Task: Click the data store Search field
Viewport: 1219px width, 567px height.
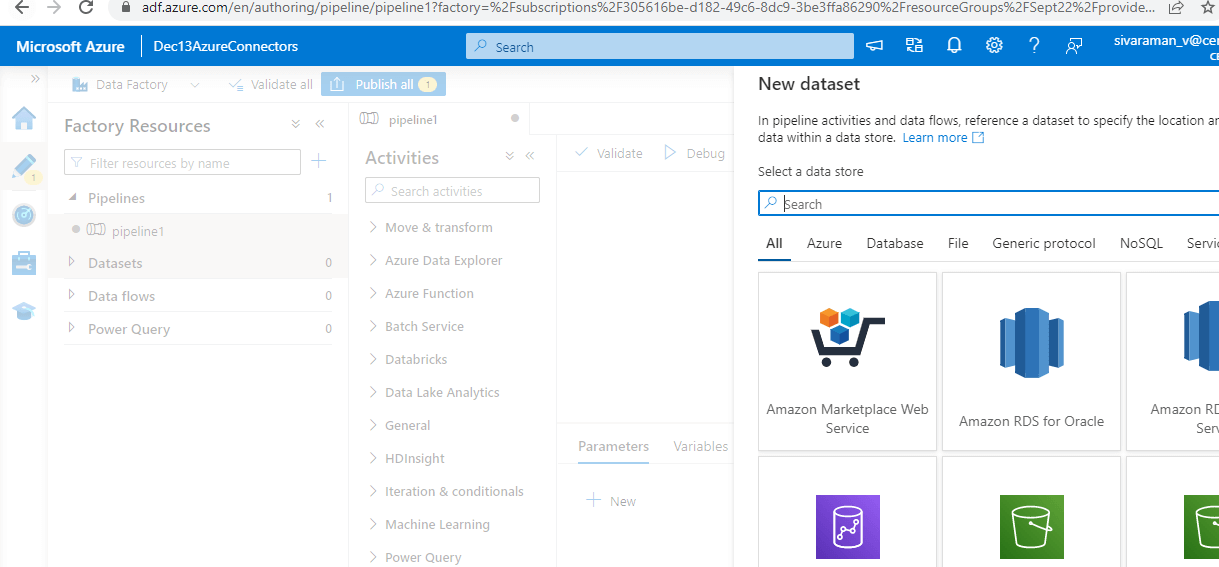Action: coord(988,203)
